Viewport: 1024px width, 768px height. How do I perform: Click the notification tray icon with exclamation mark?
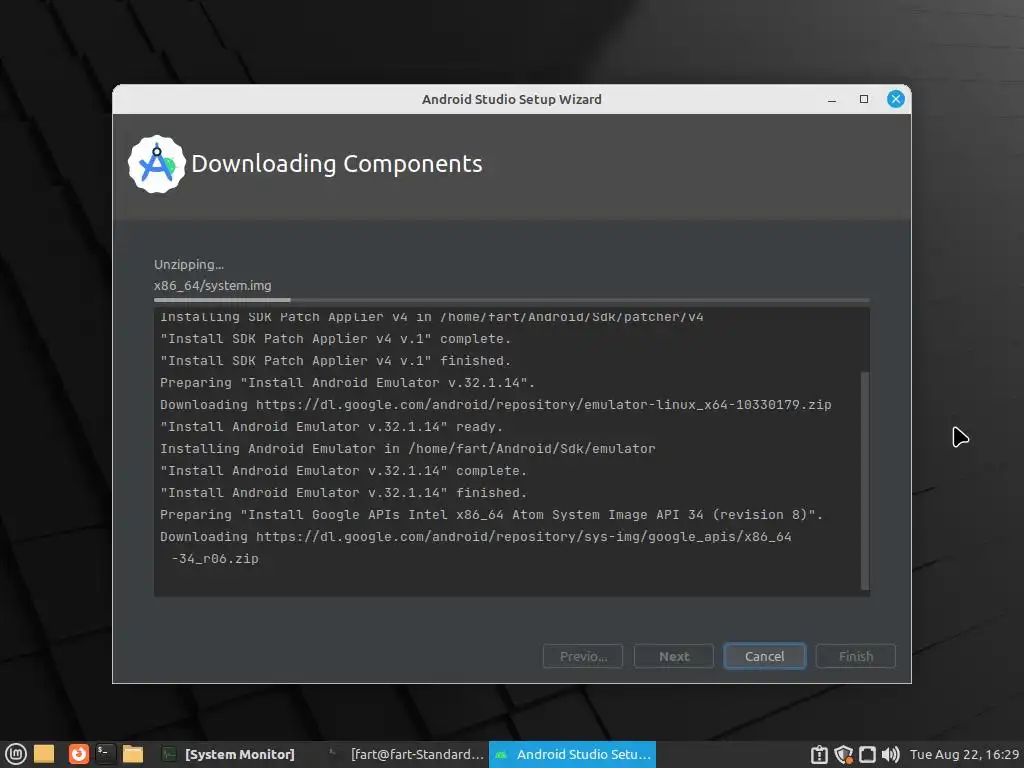pos(819,755)
